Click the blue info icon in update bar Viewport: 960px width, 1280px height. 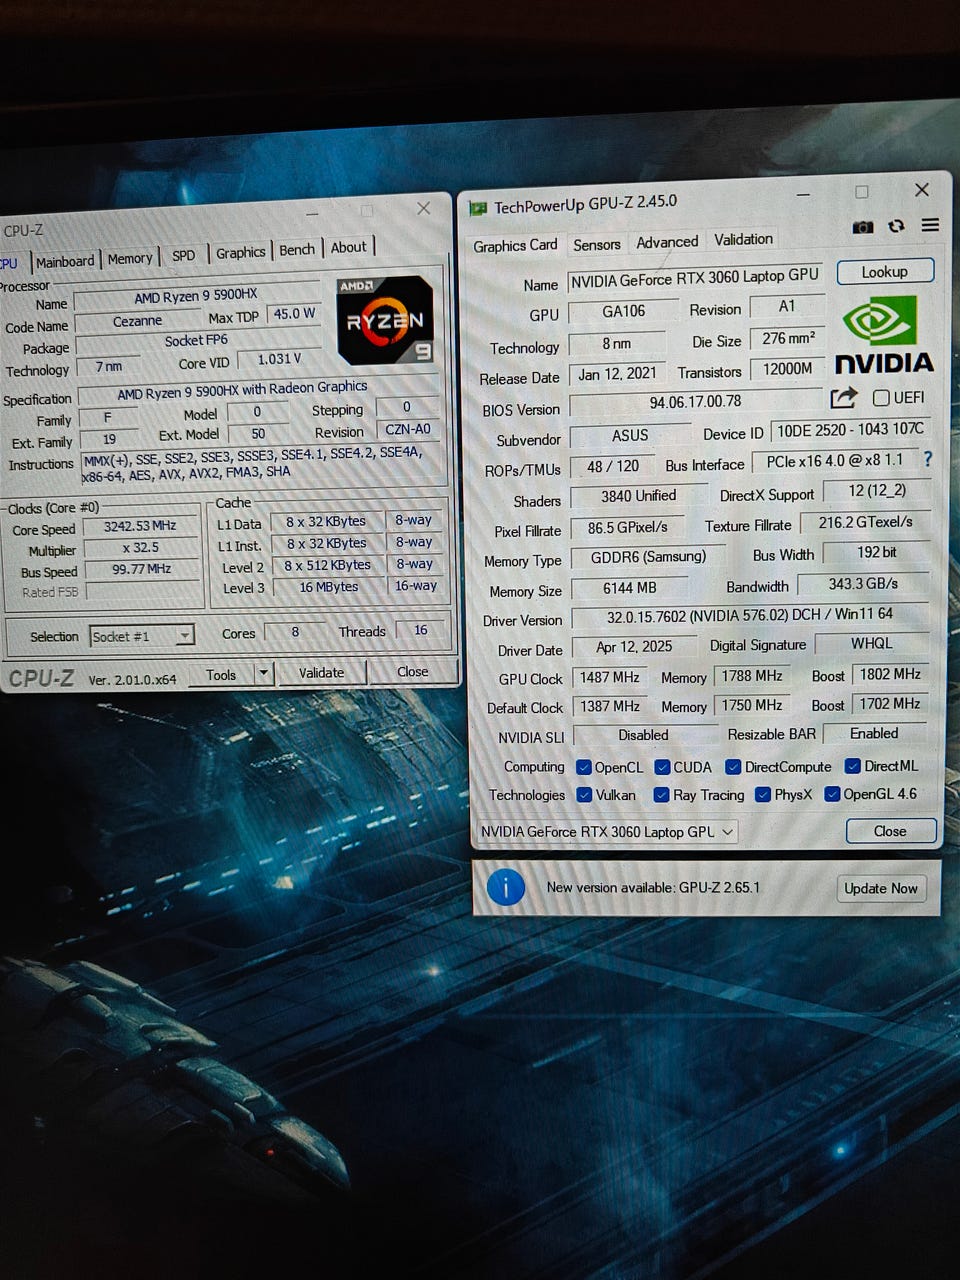(x=506, y=887)
